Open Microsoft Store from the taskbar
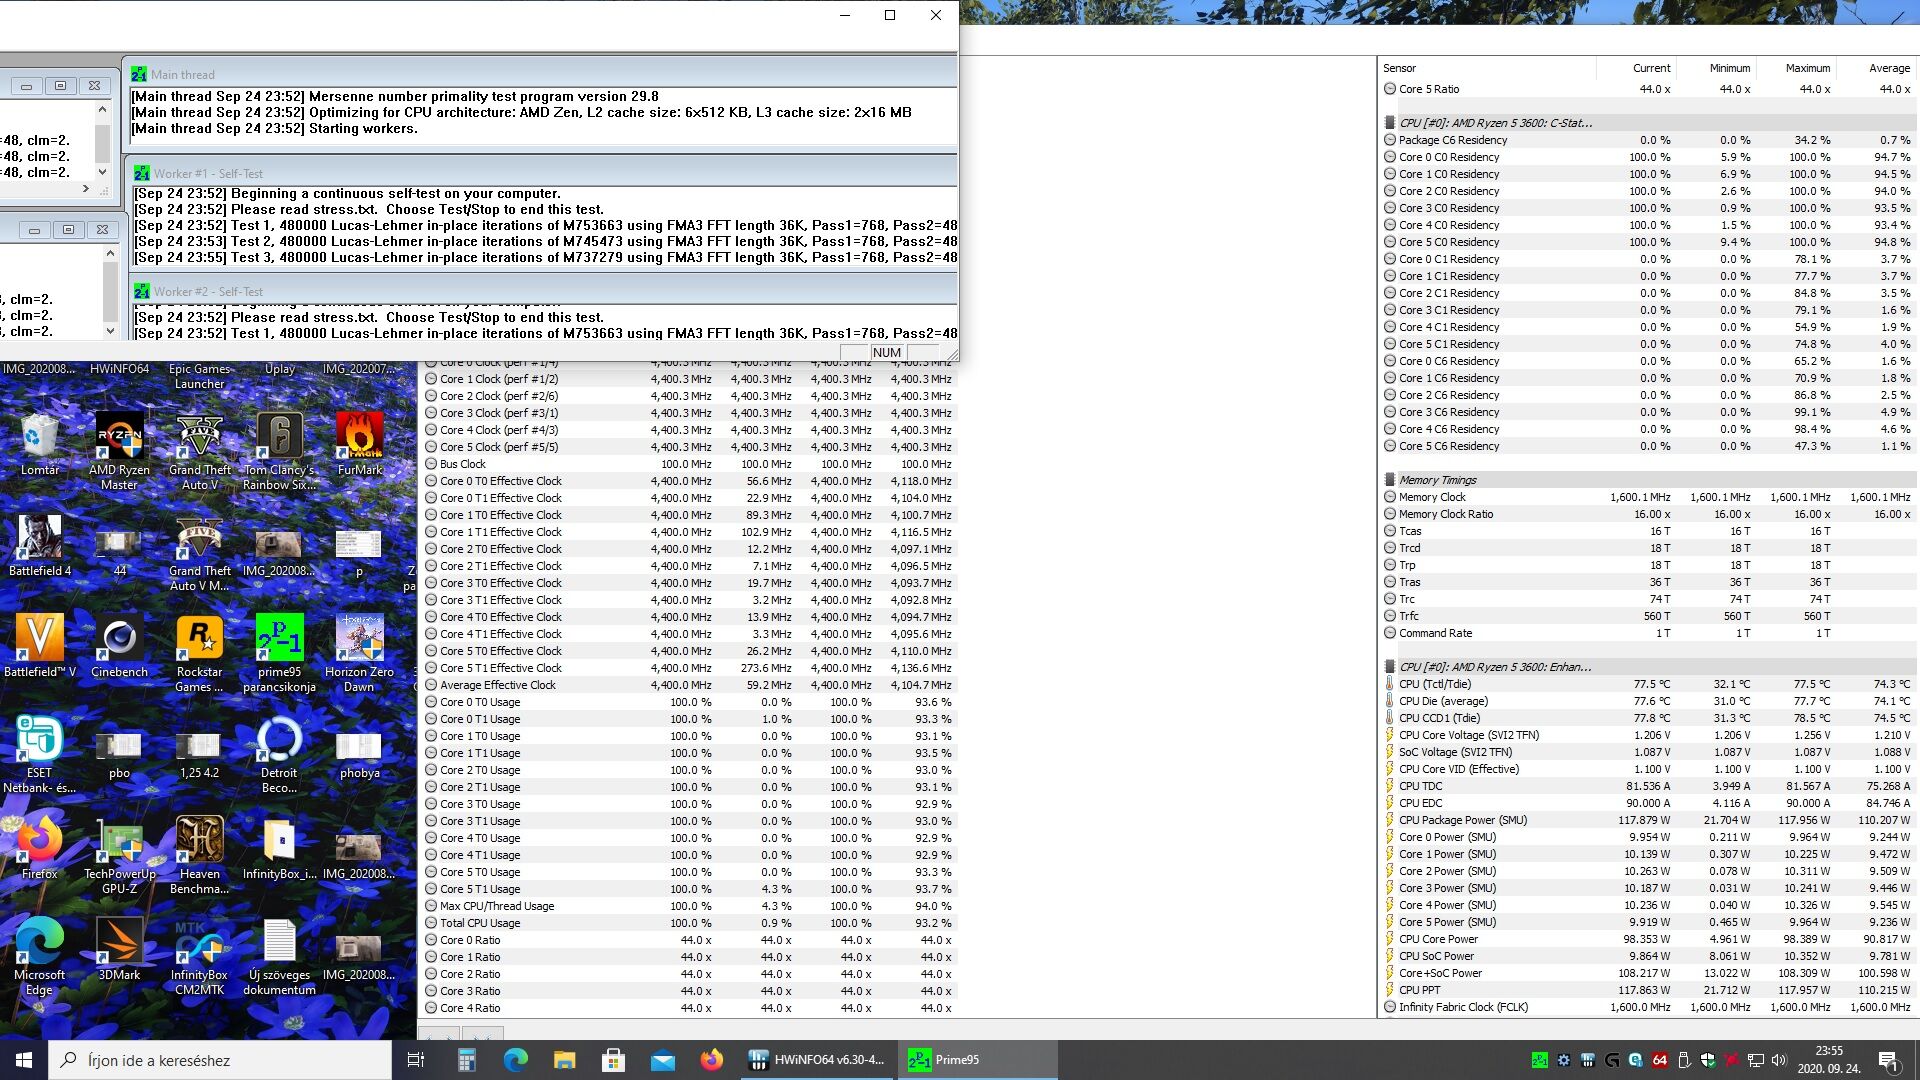 [x=614, y=1060]
